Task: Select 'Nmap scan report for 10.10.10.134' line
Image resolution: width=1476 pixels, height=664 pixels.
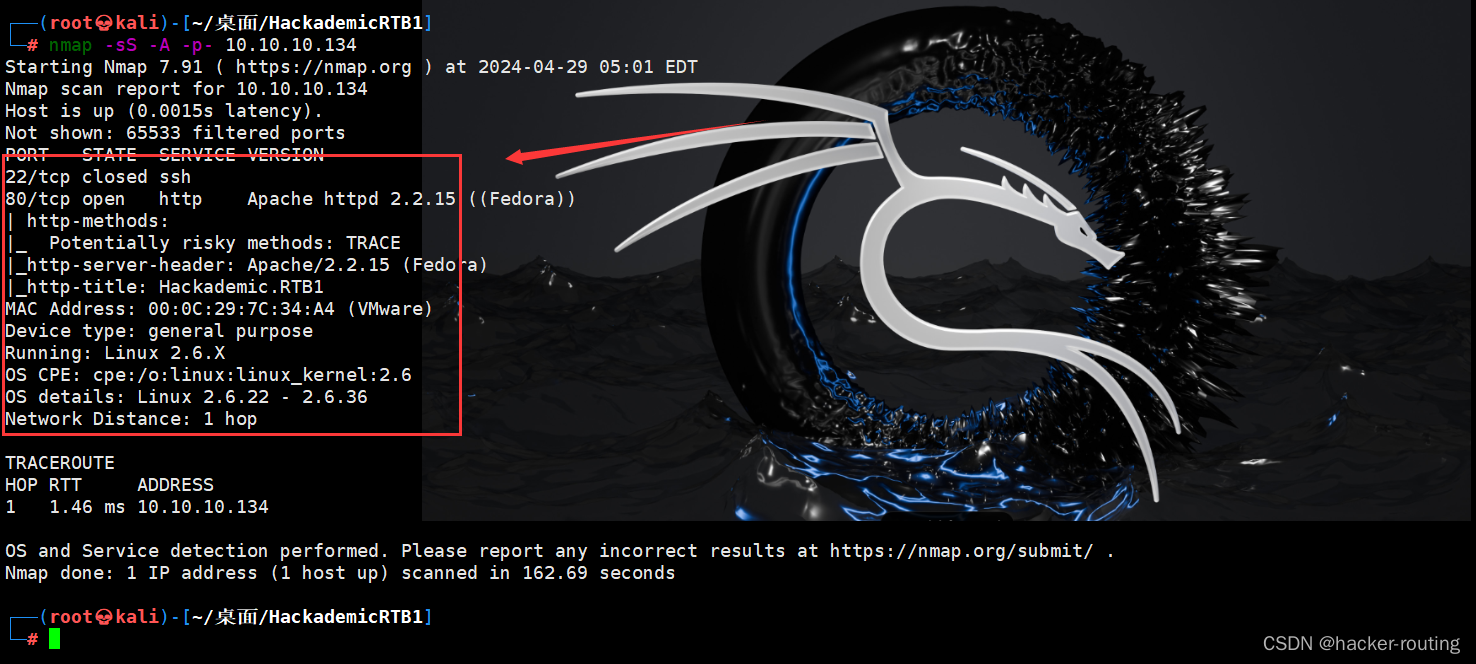Action: click(x=186, y=89)
